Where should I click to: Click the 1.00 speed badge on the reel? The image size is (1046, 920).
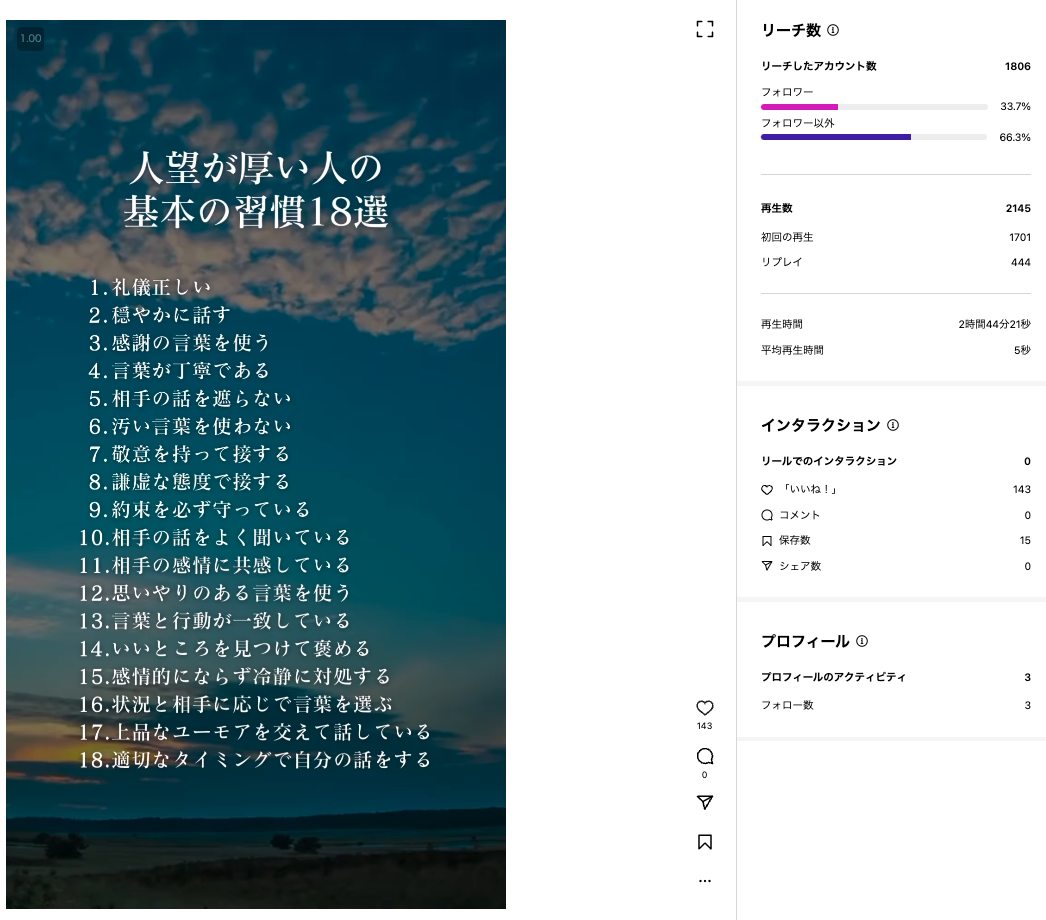31,38
